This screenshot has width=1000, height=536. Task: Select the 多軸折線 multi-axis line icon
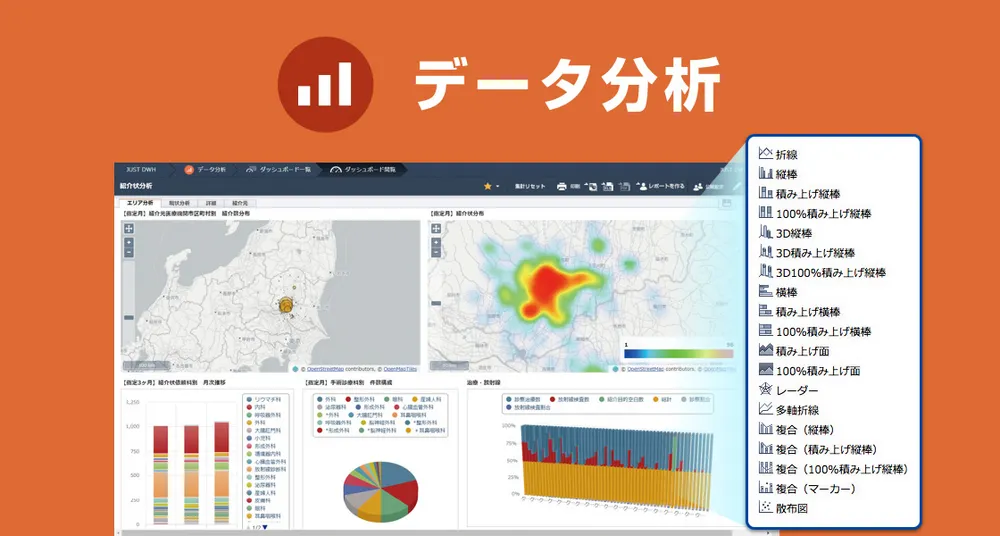coord(766,410)
